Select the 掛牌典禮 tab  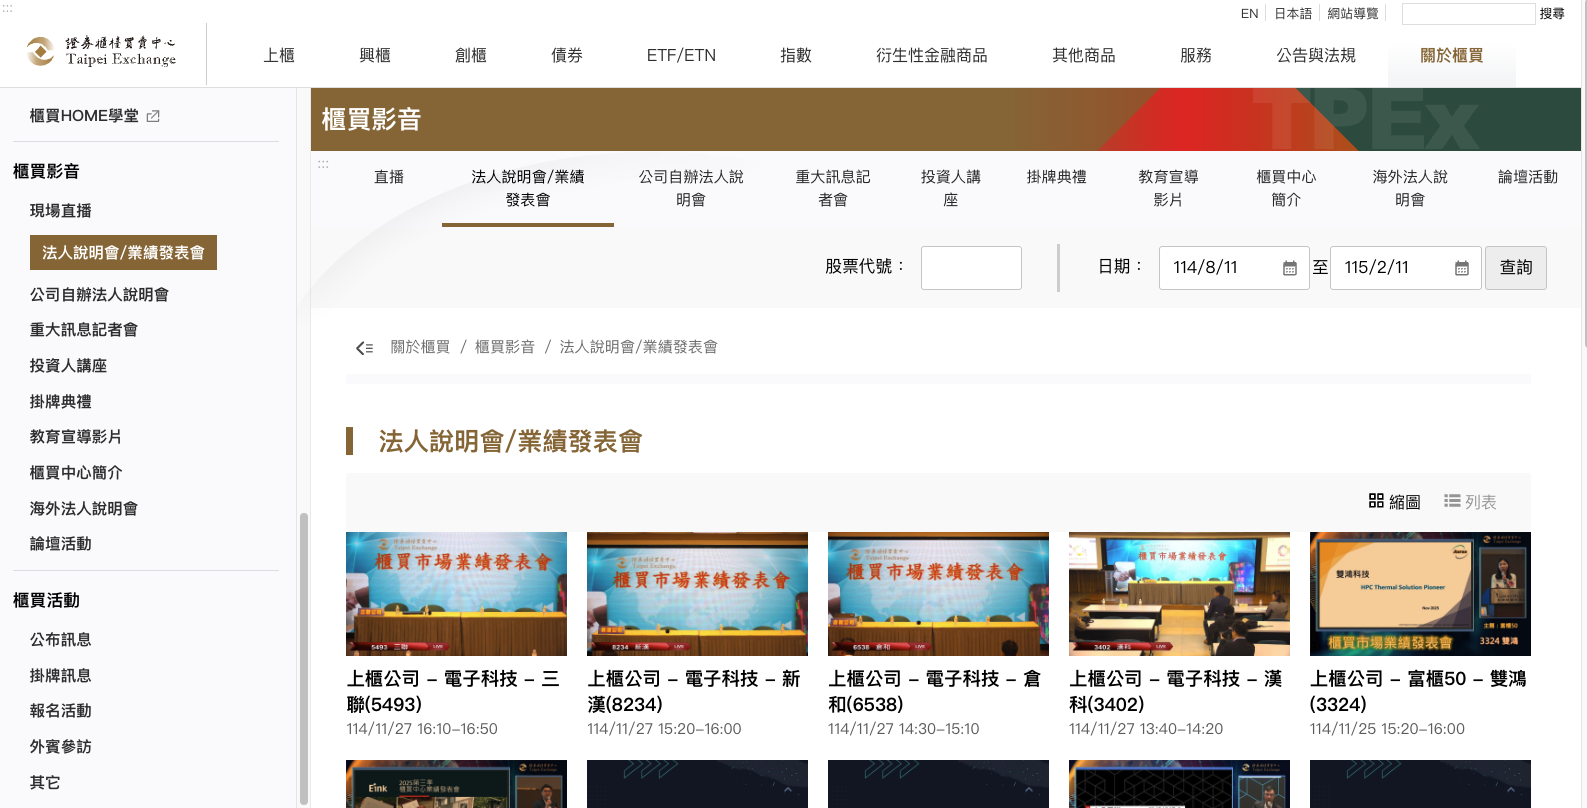1056,177
